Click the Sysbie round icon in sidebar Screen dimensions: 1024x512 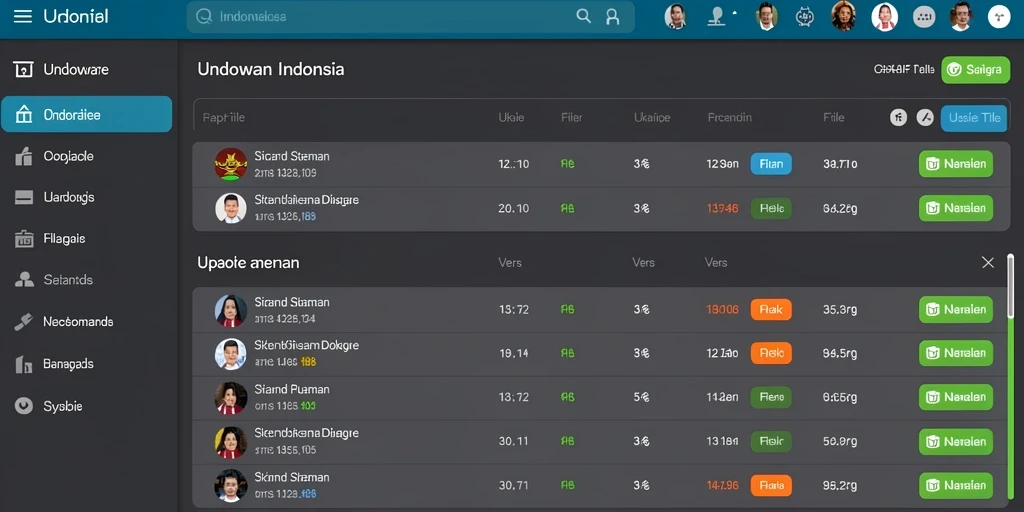(24, 406)
